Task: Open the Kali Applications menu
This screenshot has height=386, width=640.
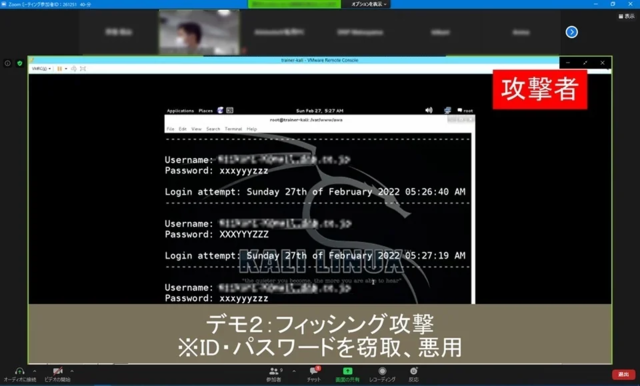Action: click(180, 111)
